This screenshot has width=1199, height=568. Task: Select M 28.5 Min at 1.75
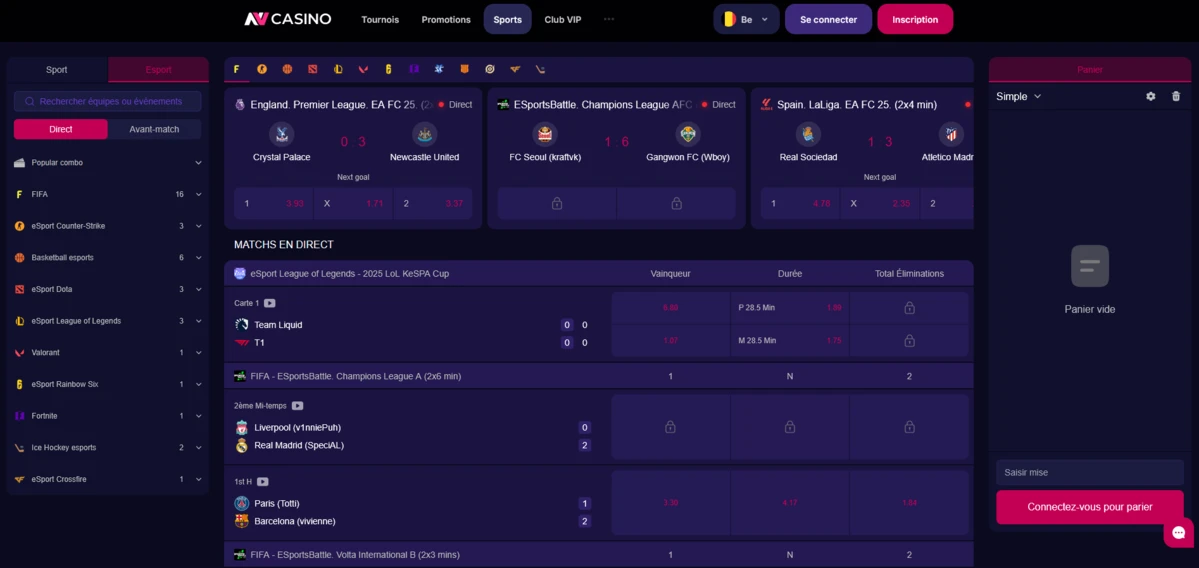click(790, 341)
